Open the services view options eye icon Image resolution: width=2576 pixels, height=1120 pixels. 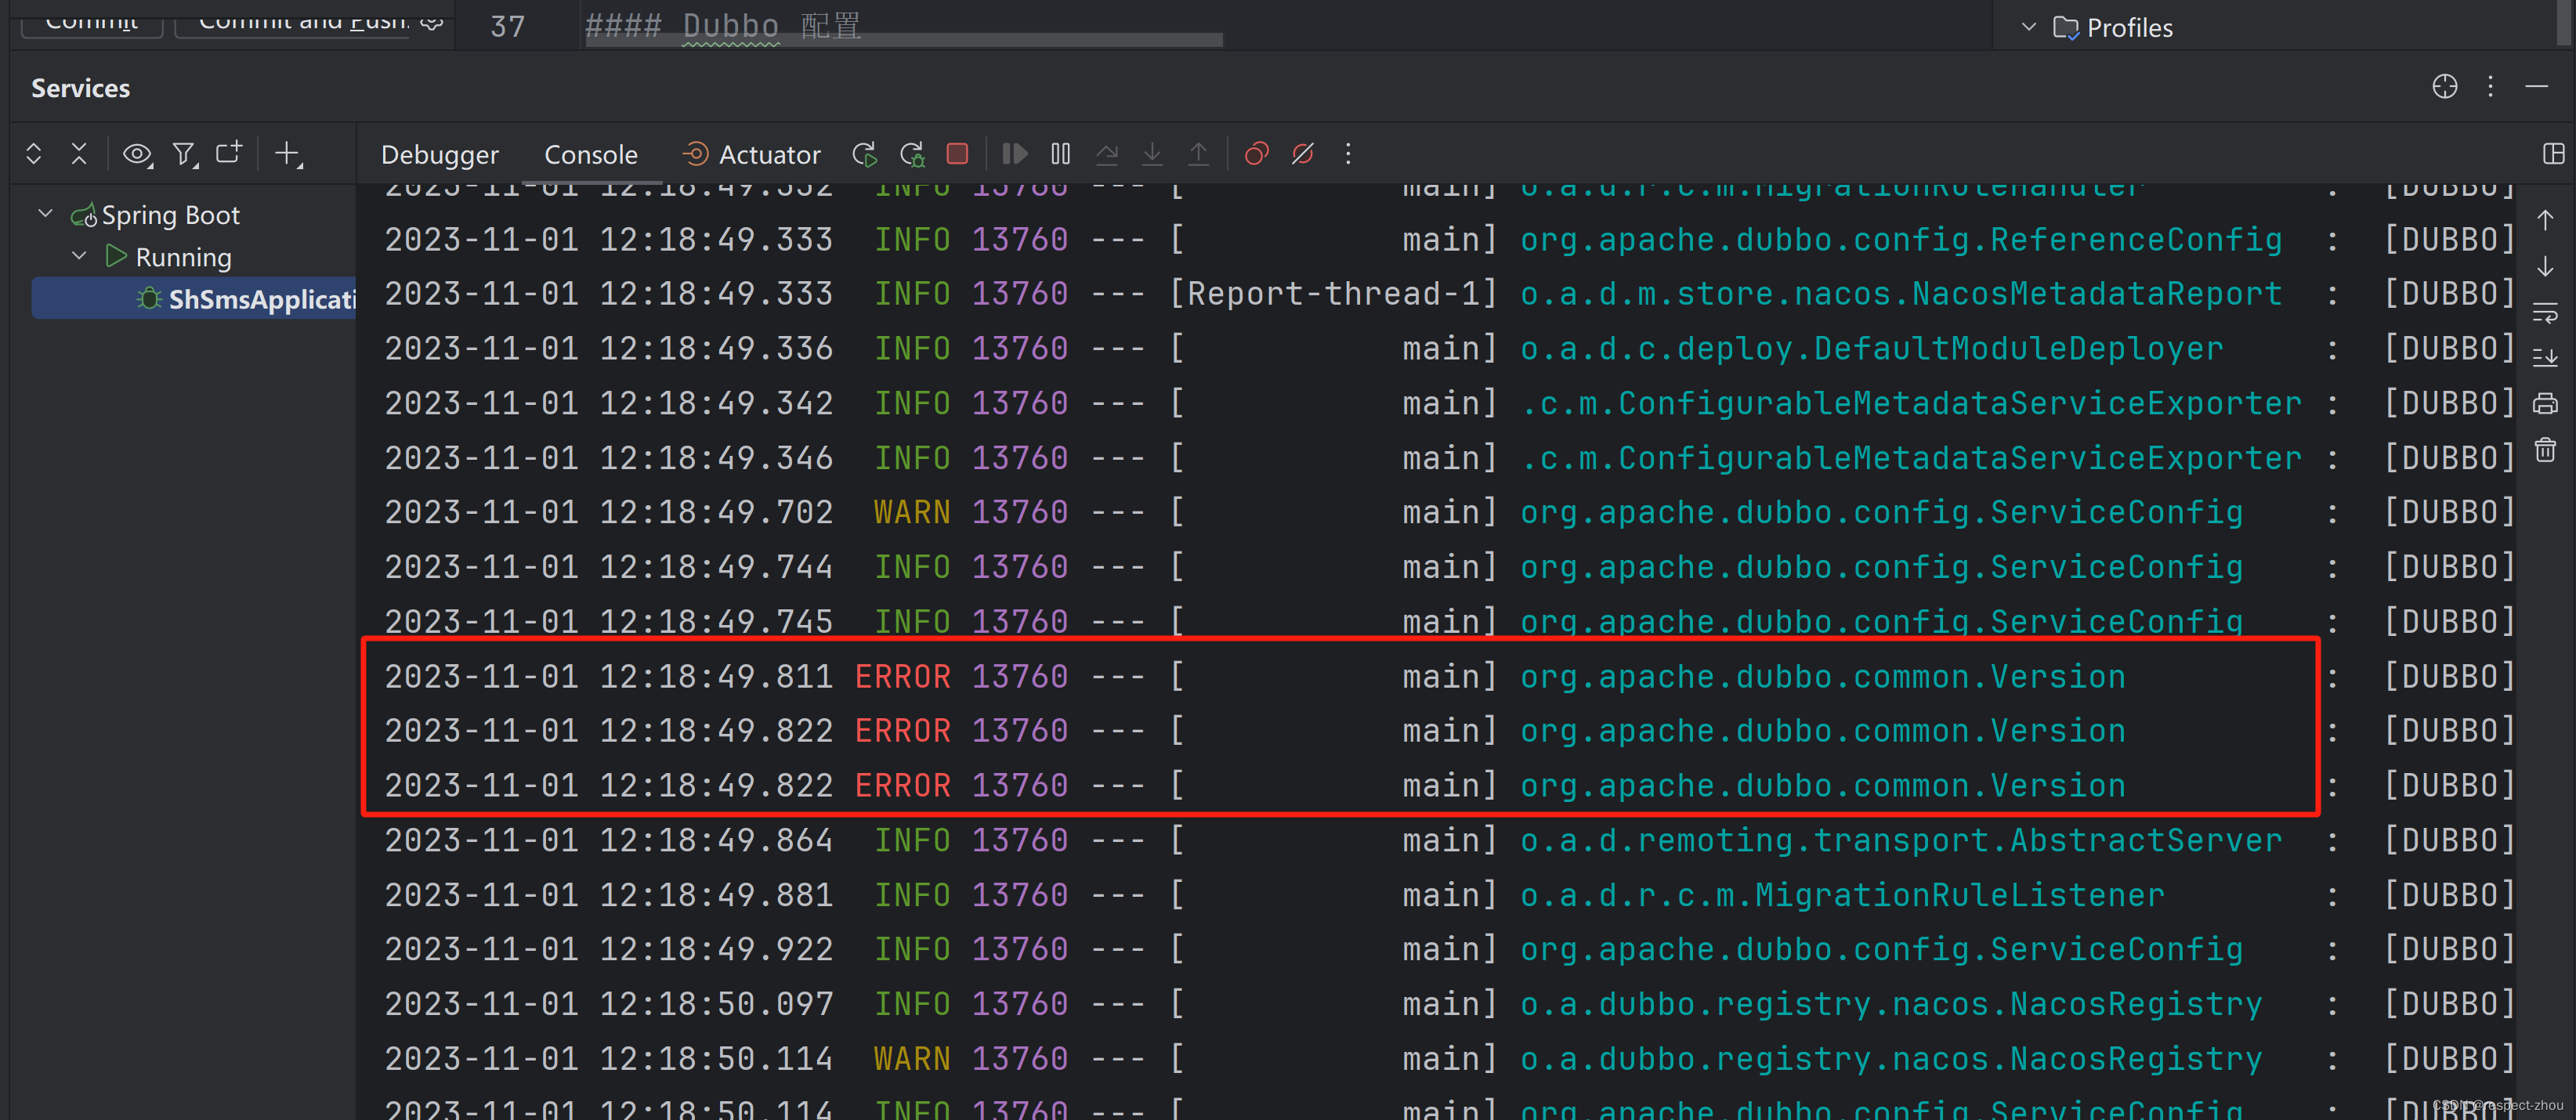(x=137, y=154)
